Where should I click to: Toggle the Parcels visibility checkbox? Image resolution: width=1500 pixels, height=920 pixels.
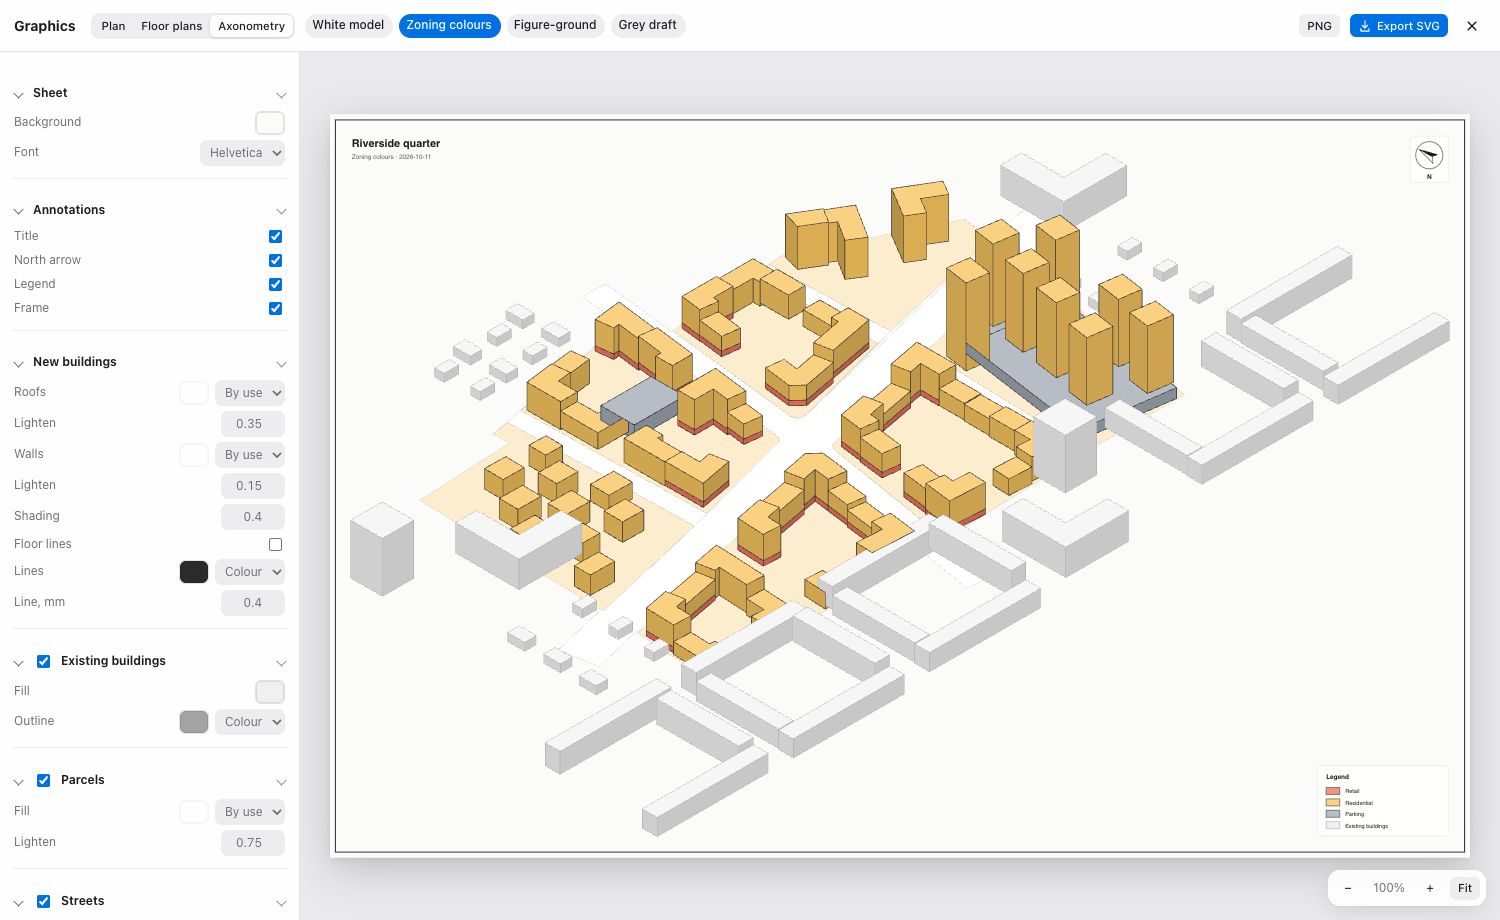44,780
